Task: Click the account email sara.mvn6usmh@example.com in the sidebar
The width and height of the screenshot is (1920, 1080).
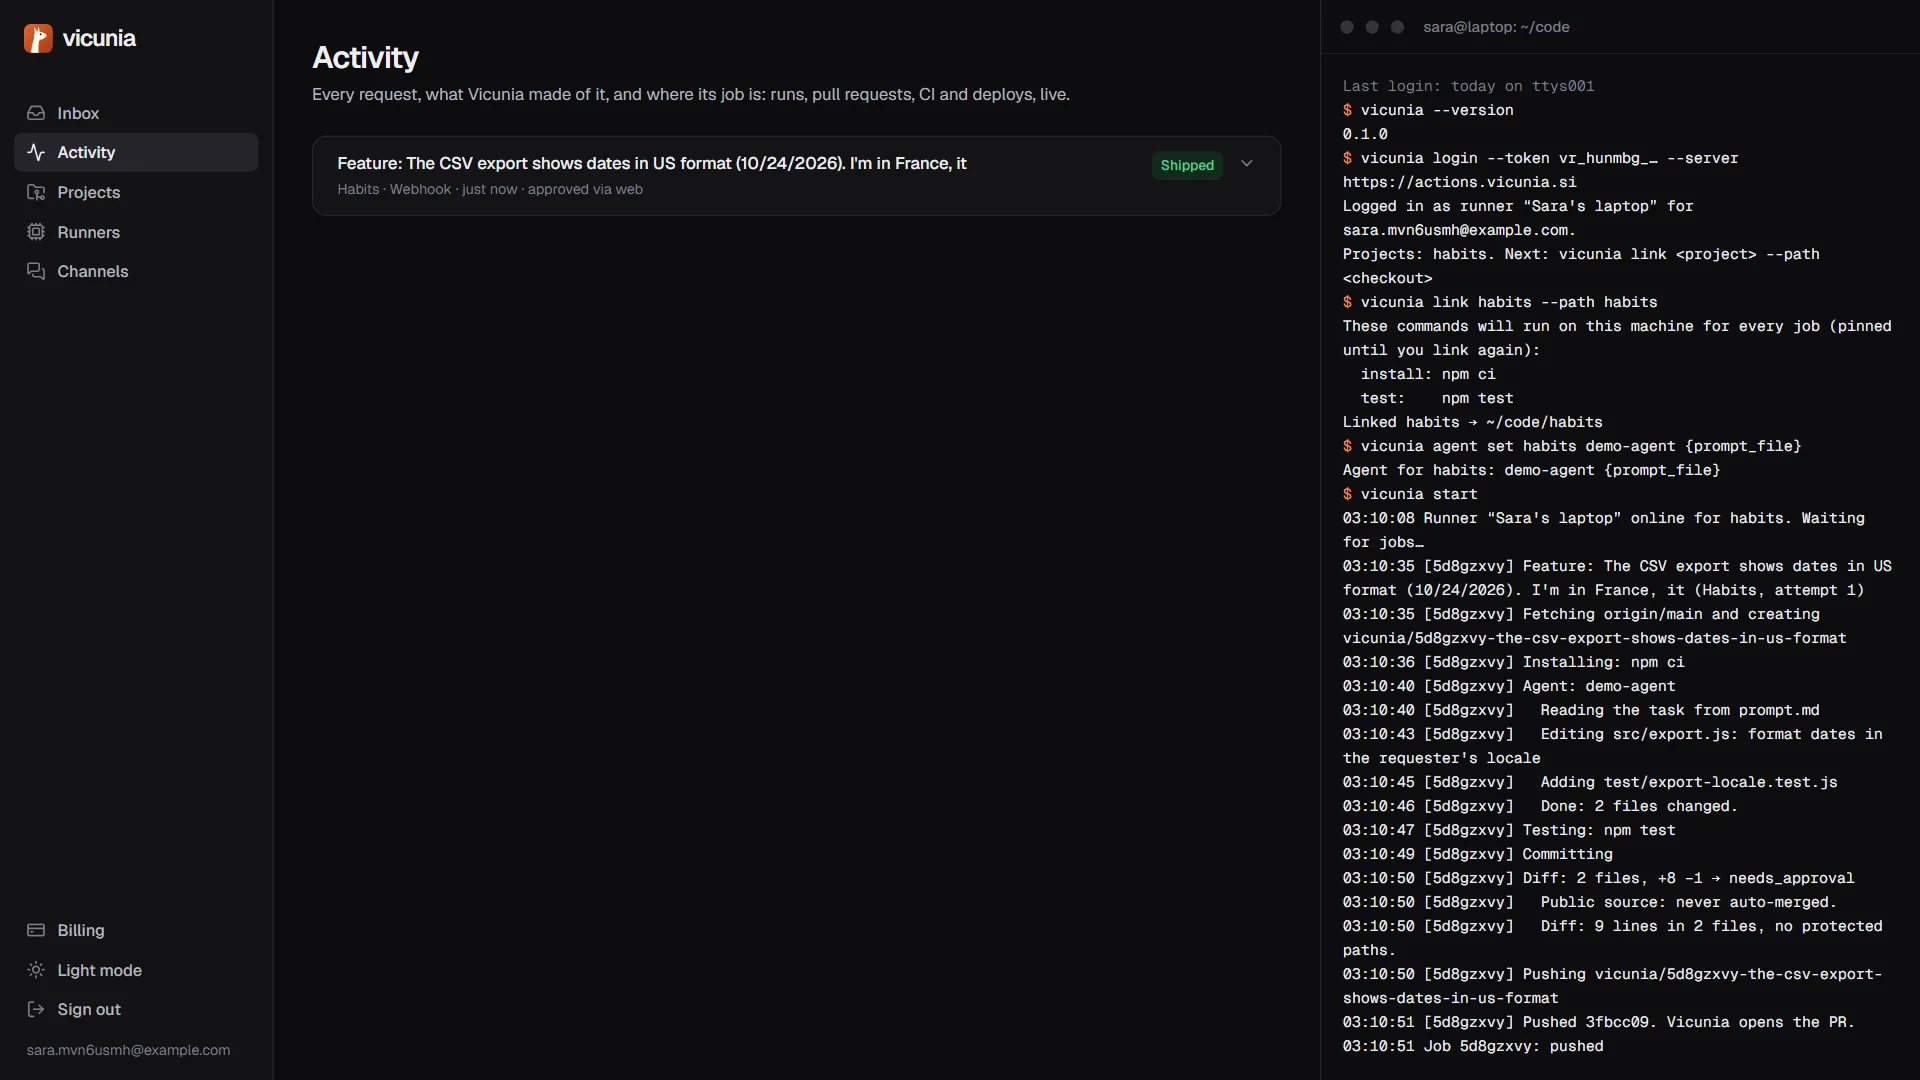Action: pyautogui.click(x=128, y=1050)
